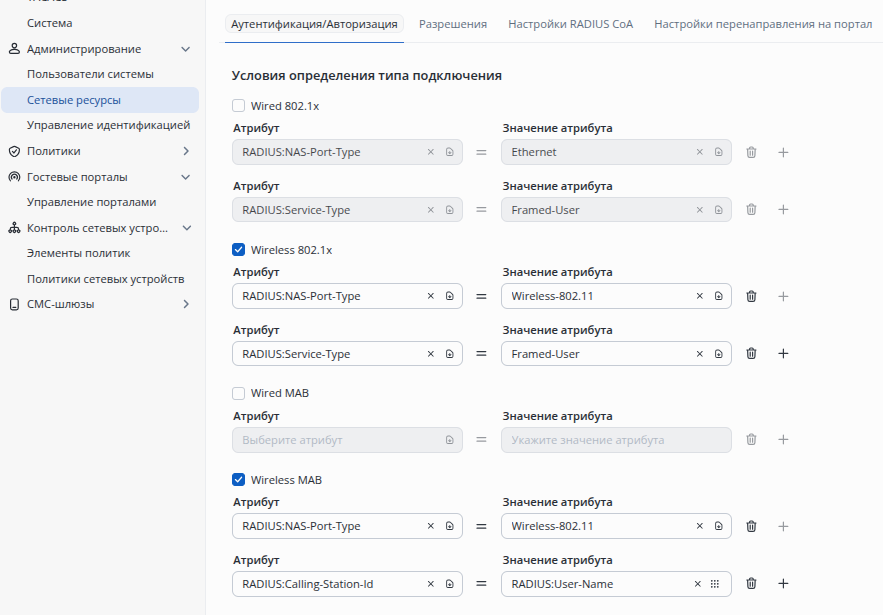Clear the Wireless-802.11 value under Wireless 802.1x

coord(700,296)
